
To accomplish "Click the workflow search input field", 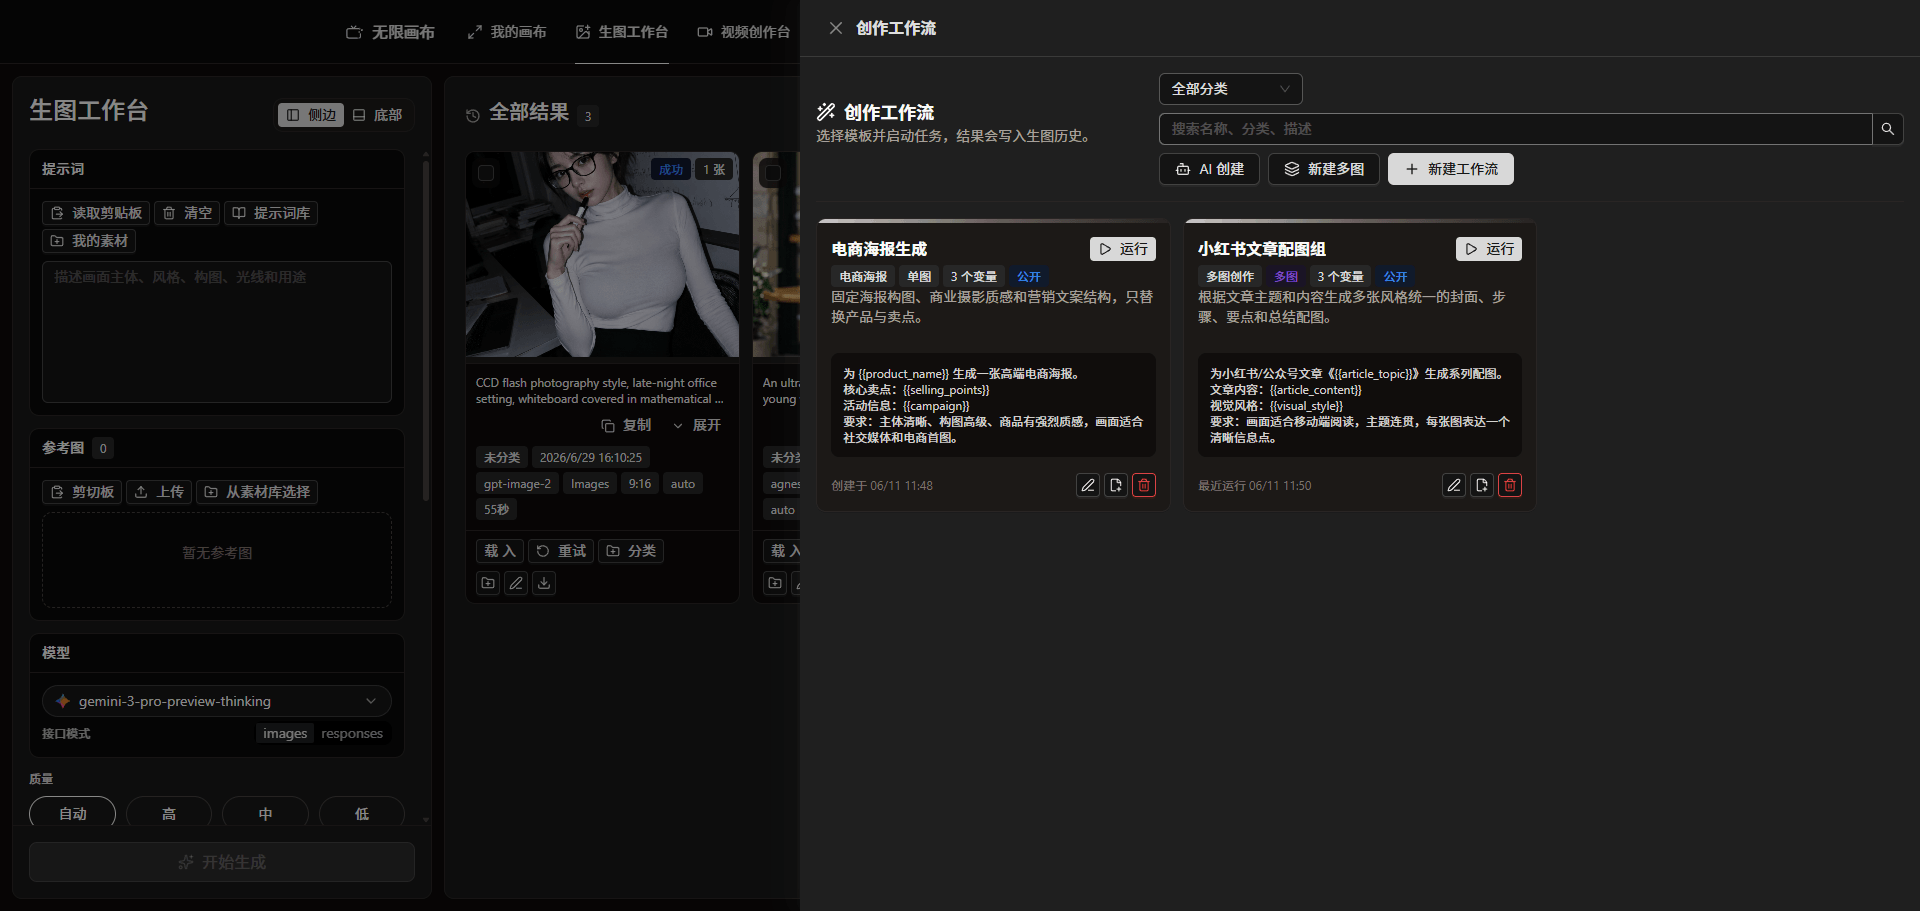I will (1515, 129).
